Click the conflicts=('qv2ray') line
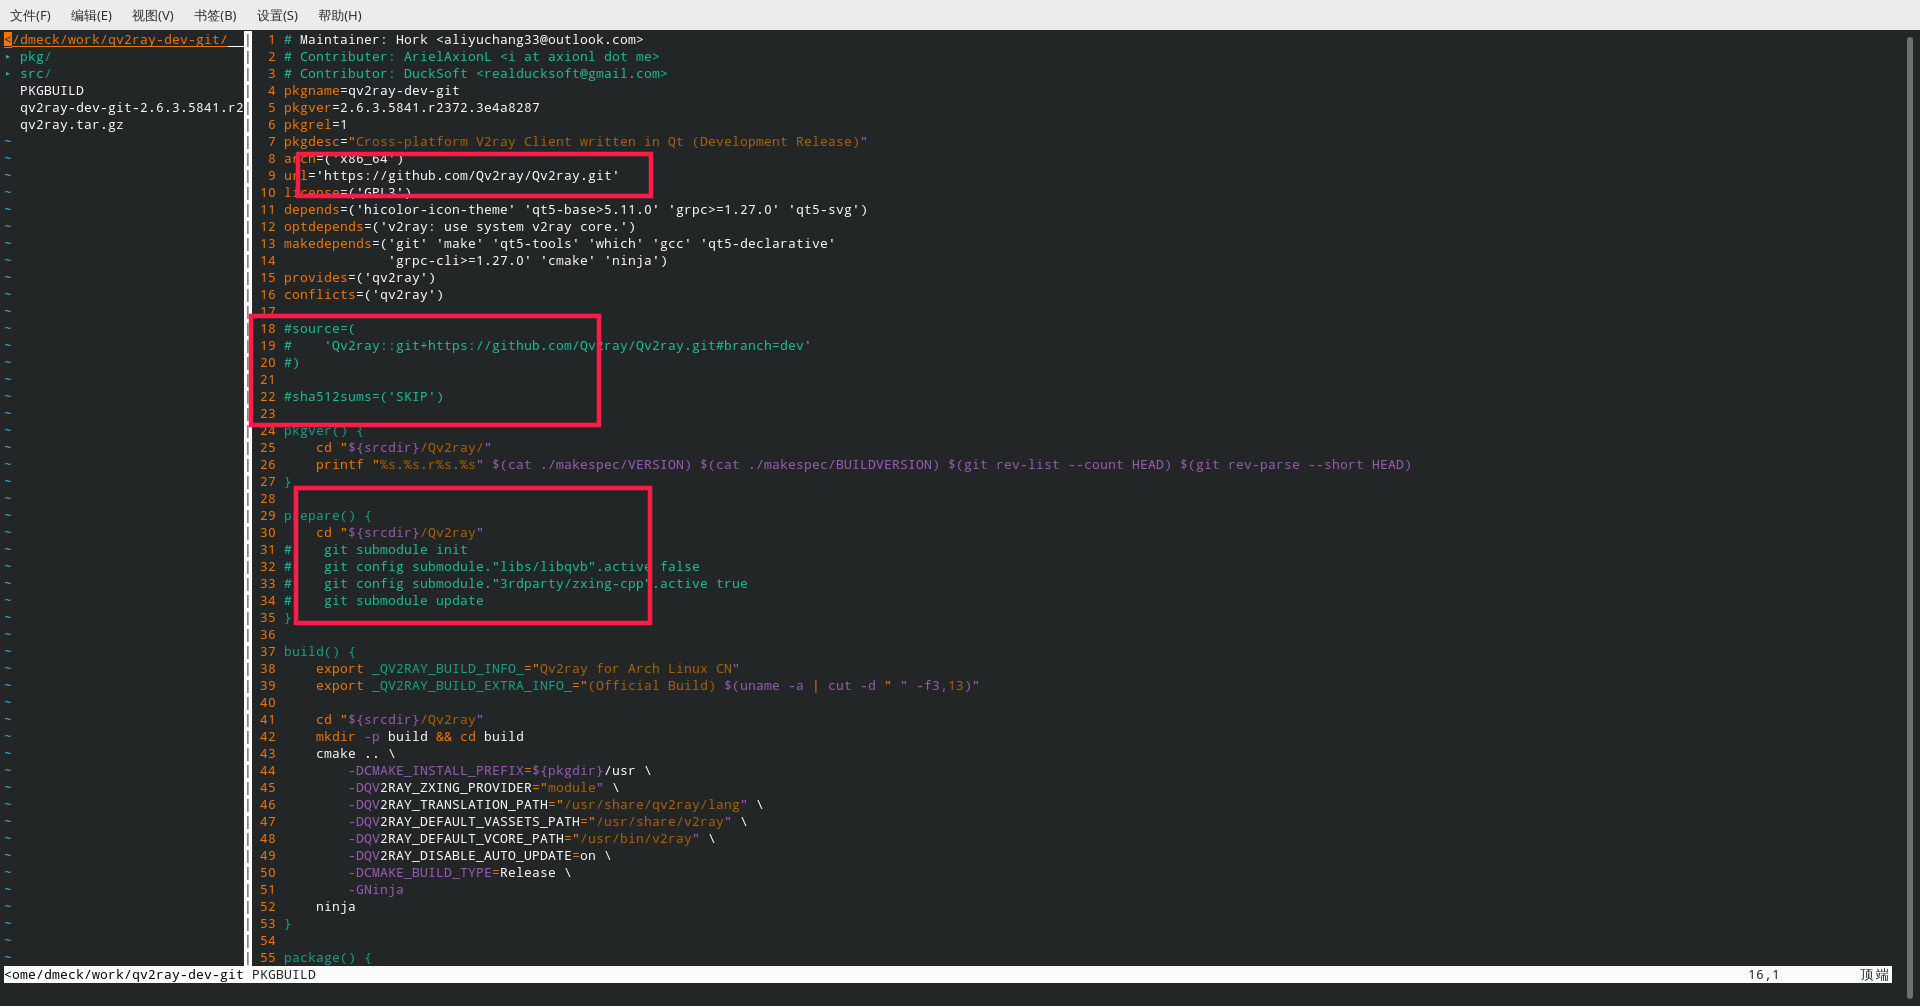 [x=364, y=295]
